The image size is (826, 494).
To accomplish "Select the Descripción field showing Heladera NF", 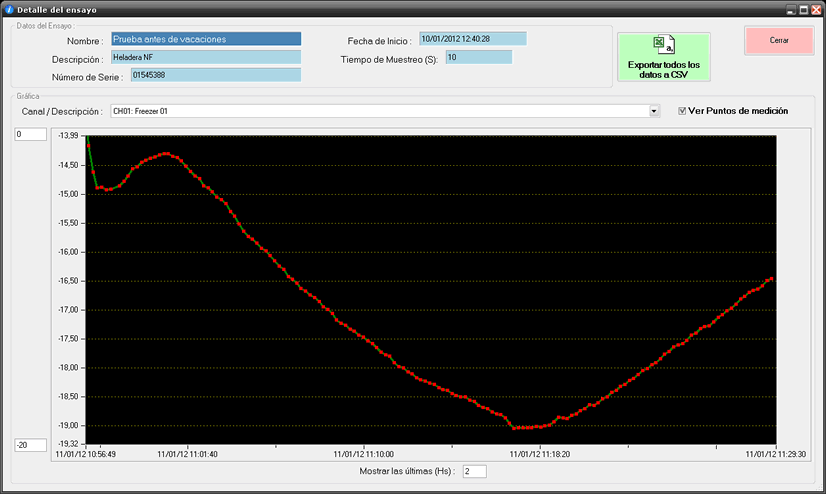I will coord(205,57).
